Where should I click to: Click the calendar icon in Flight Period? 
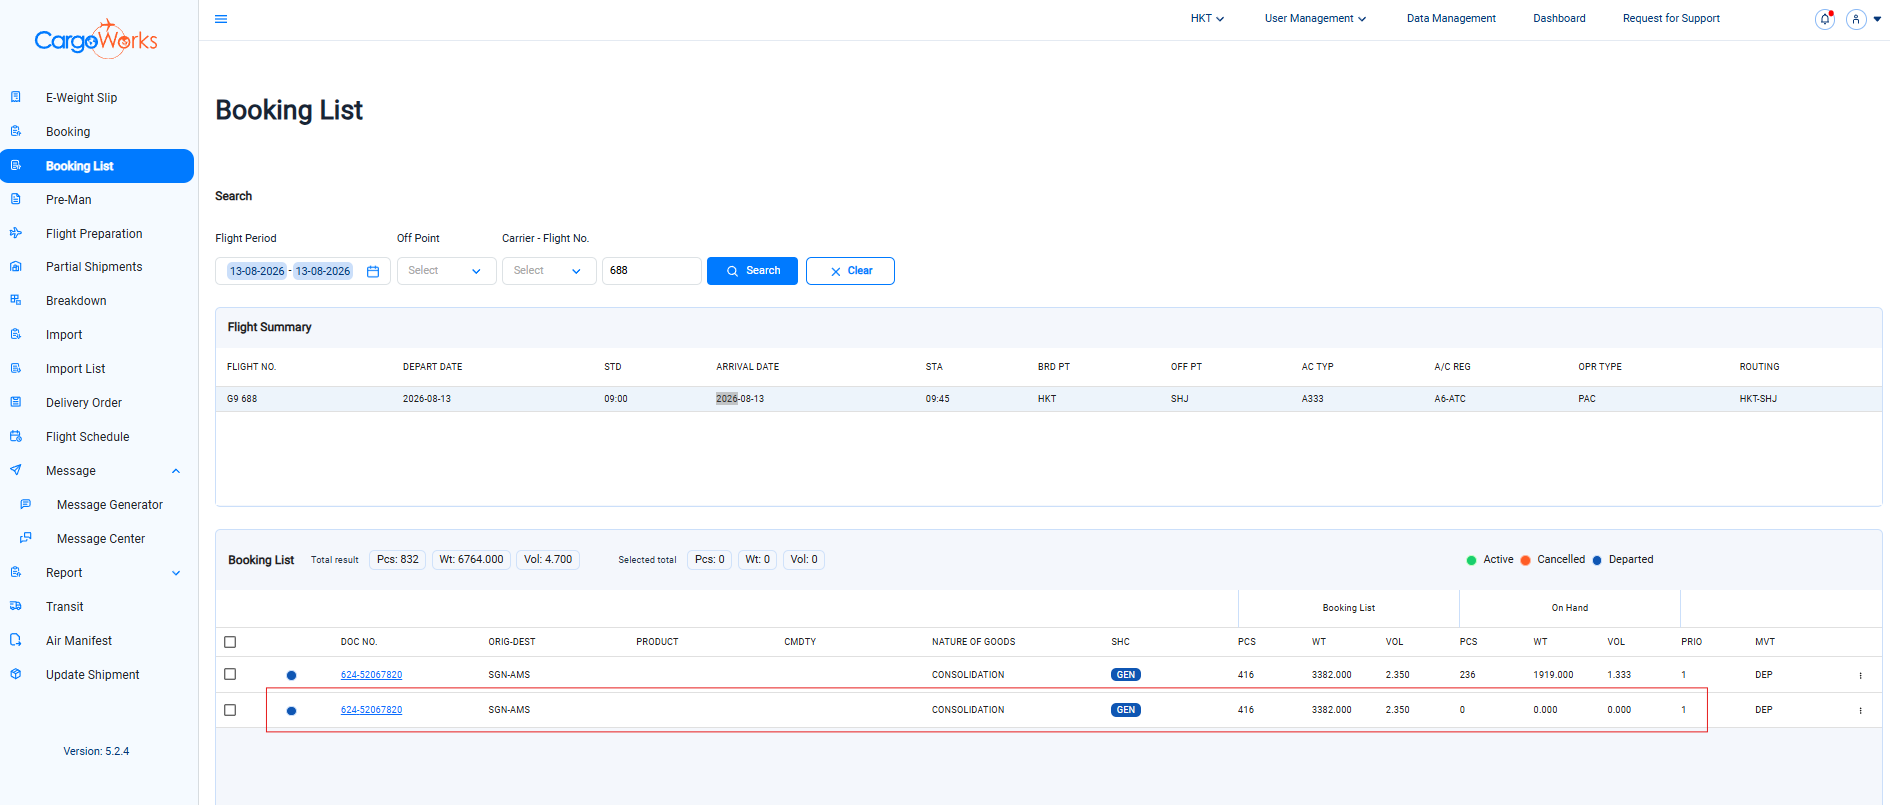[373, 271]
